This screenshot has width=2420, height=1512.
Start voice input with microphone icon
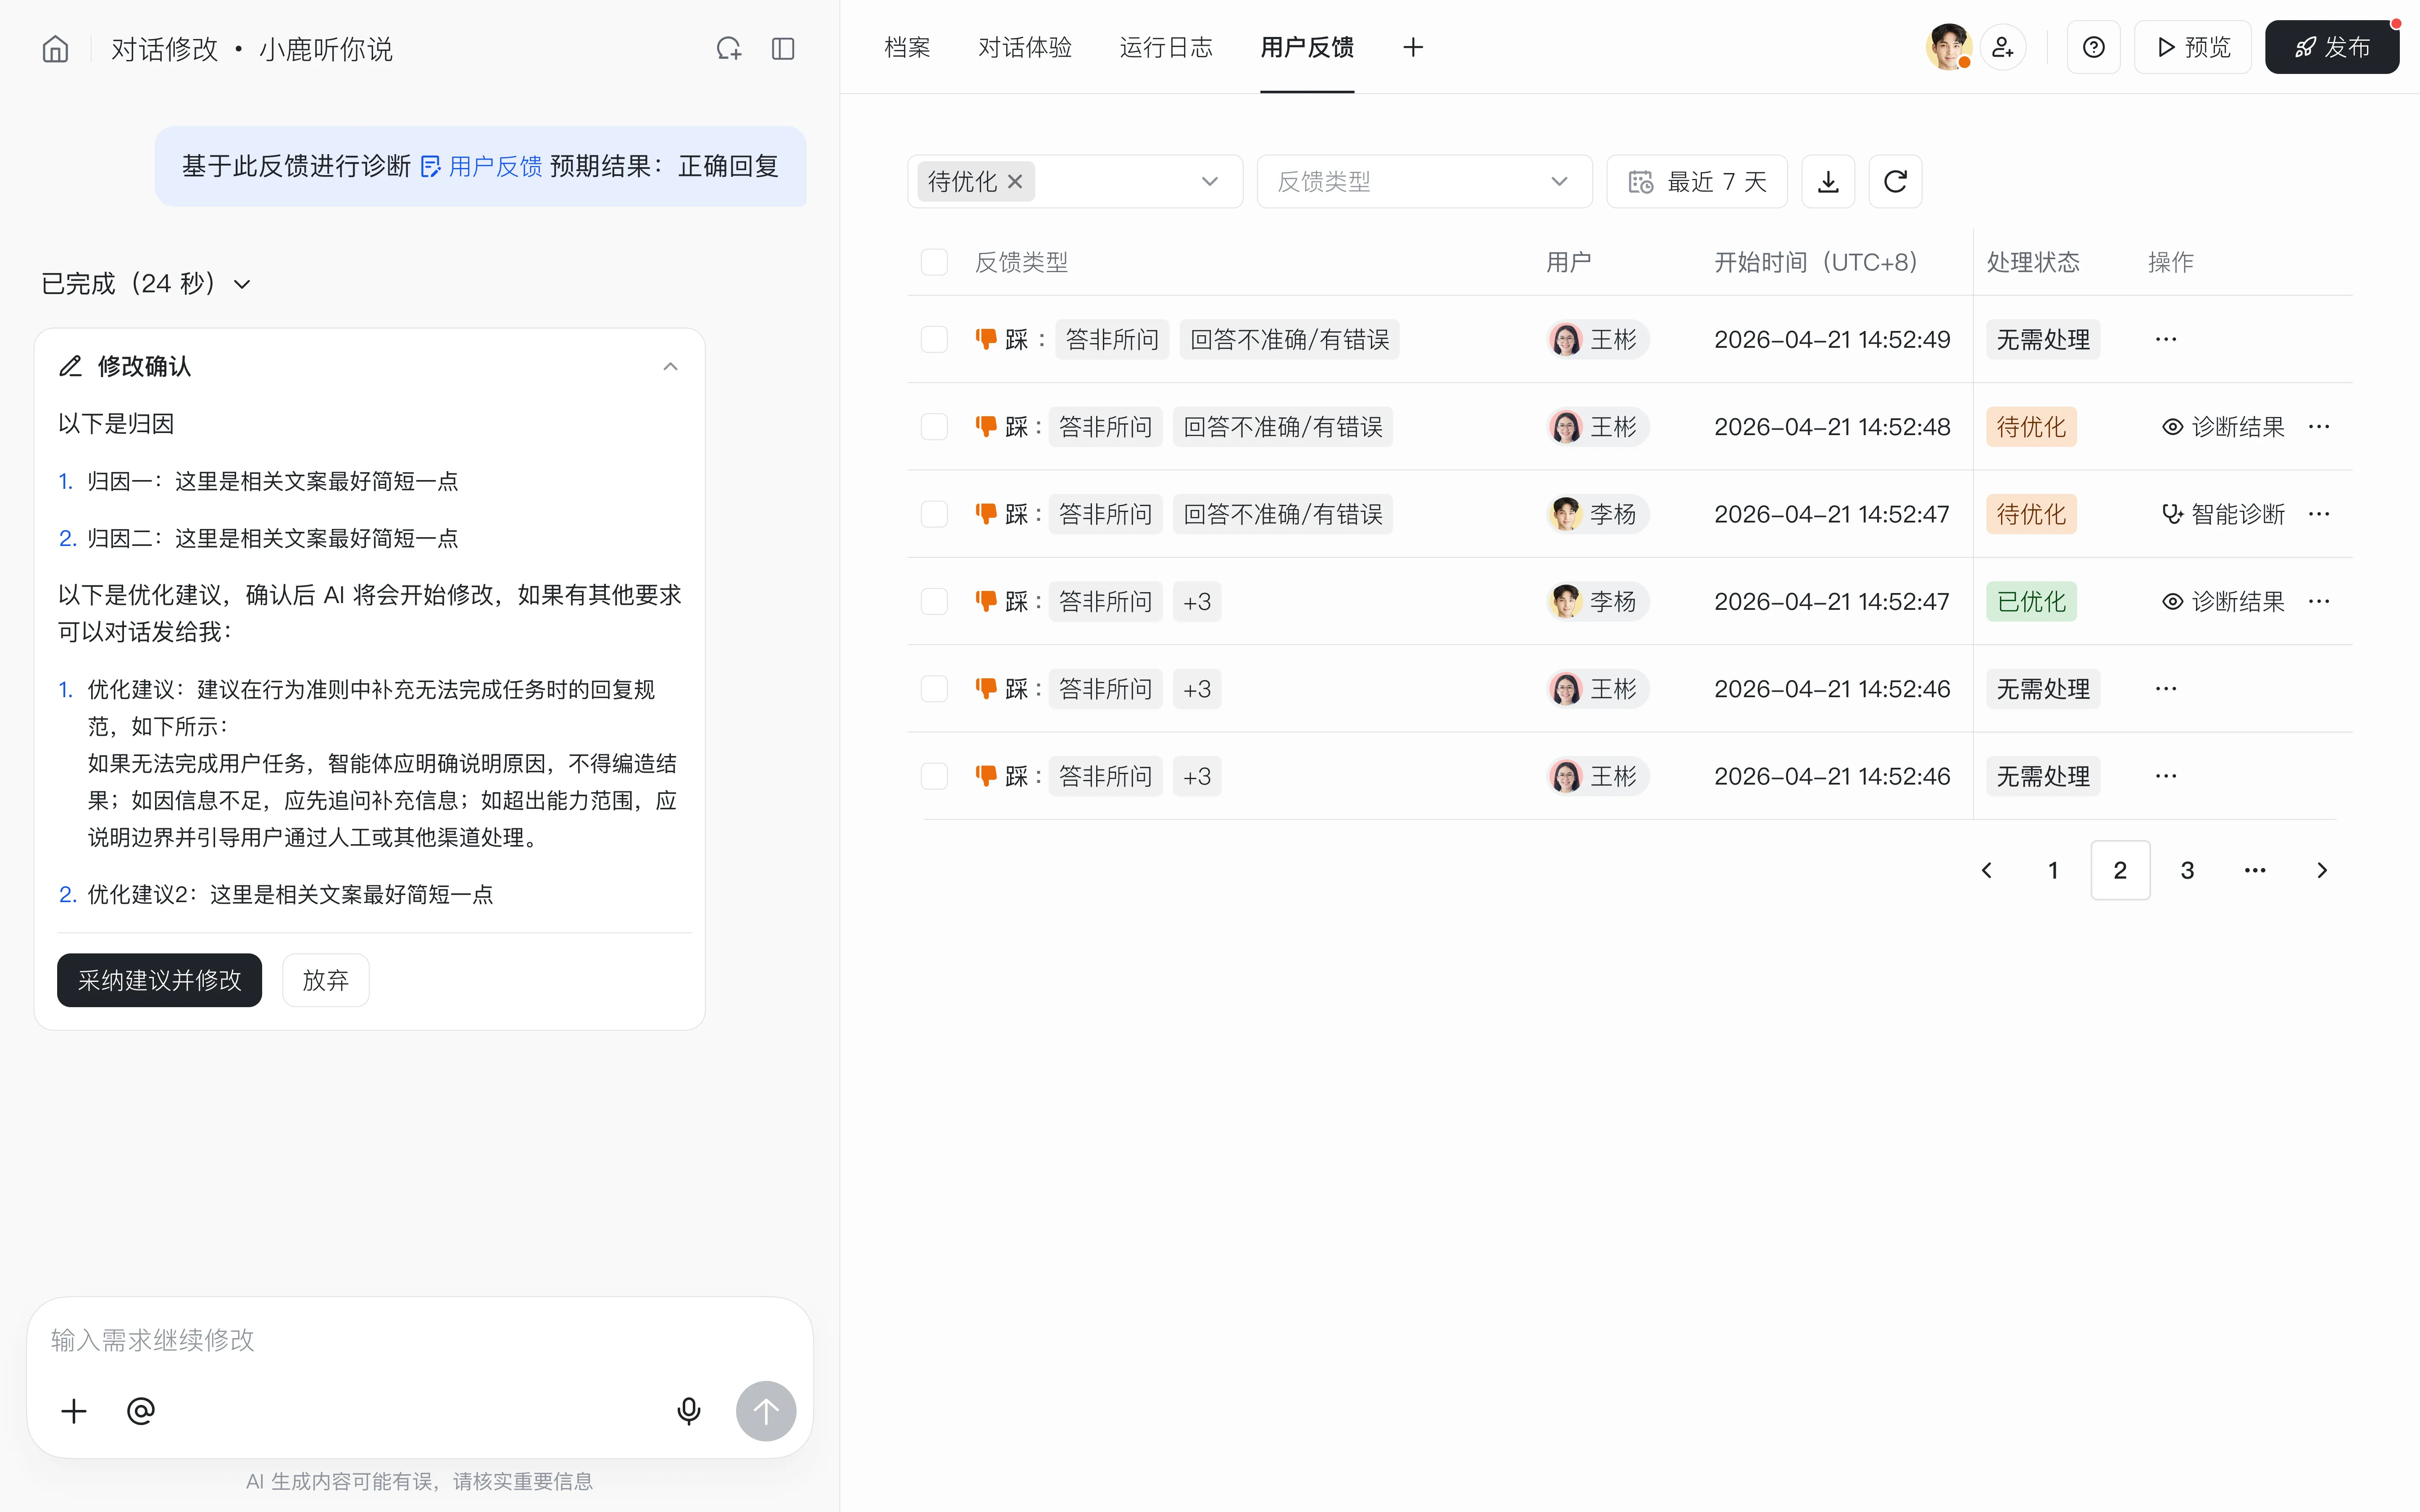(688, 1411)
